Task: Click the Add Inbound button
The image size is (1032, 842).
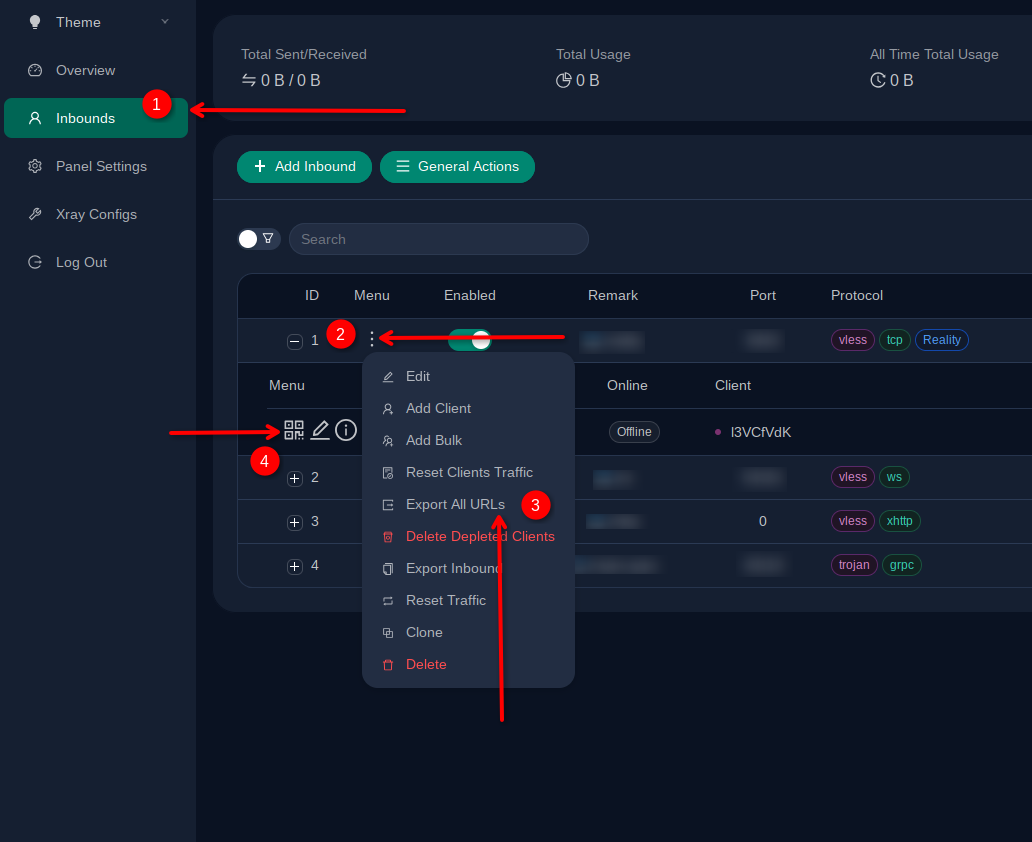Action: point(304,167)
